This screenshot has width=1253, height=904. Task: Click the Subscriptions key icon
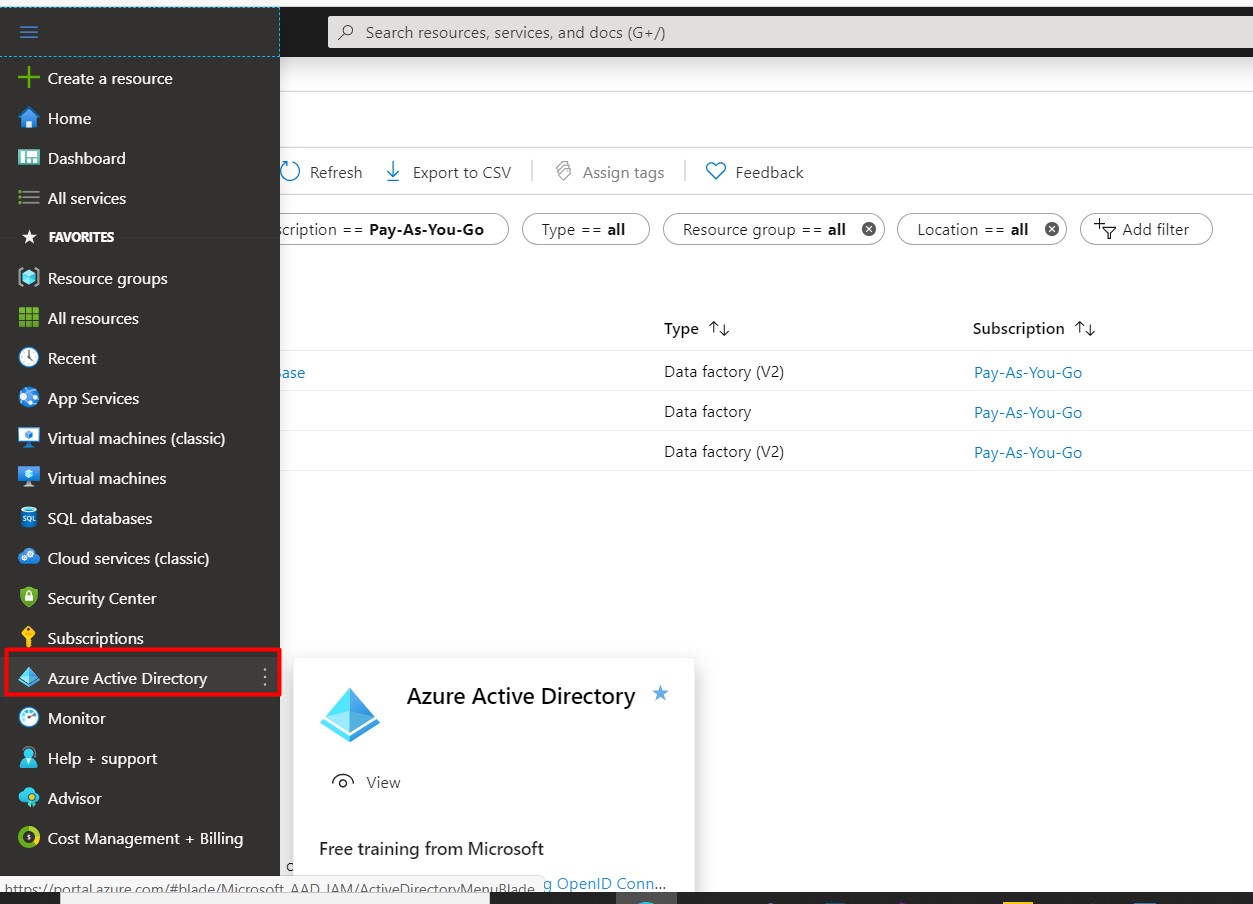click(29, 638)
